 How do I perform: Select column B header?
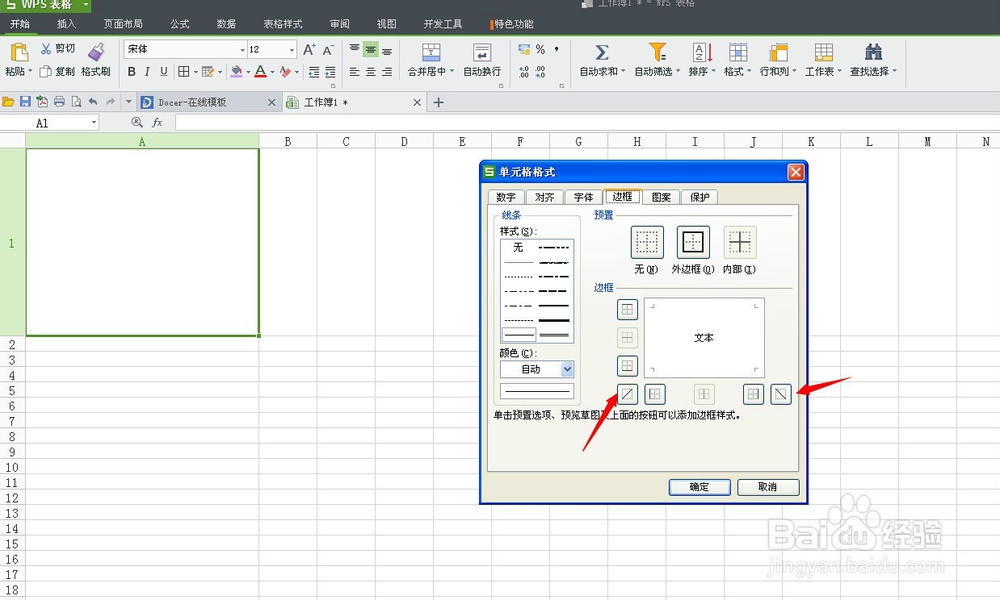click(x=288, y=142)
